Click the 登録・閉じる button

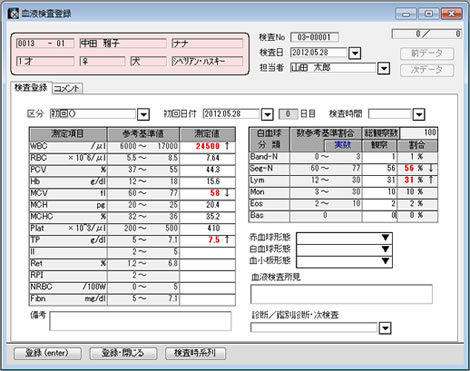[x=123, y=353]
